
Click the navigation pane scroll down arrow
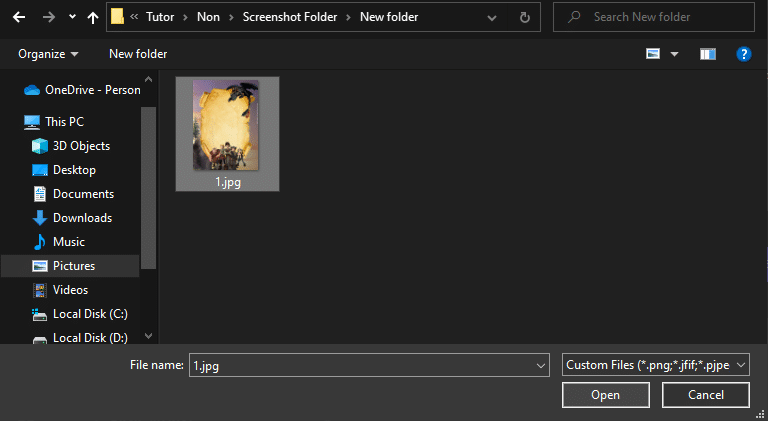[148, 336]
